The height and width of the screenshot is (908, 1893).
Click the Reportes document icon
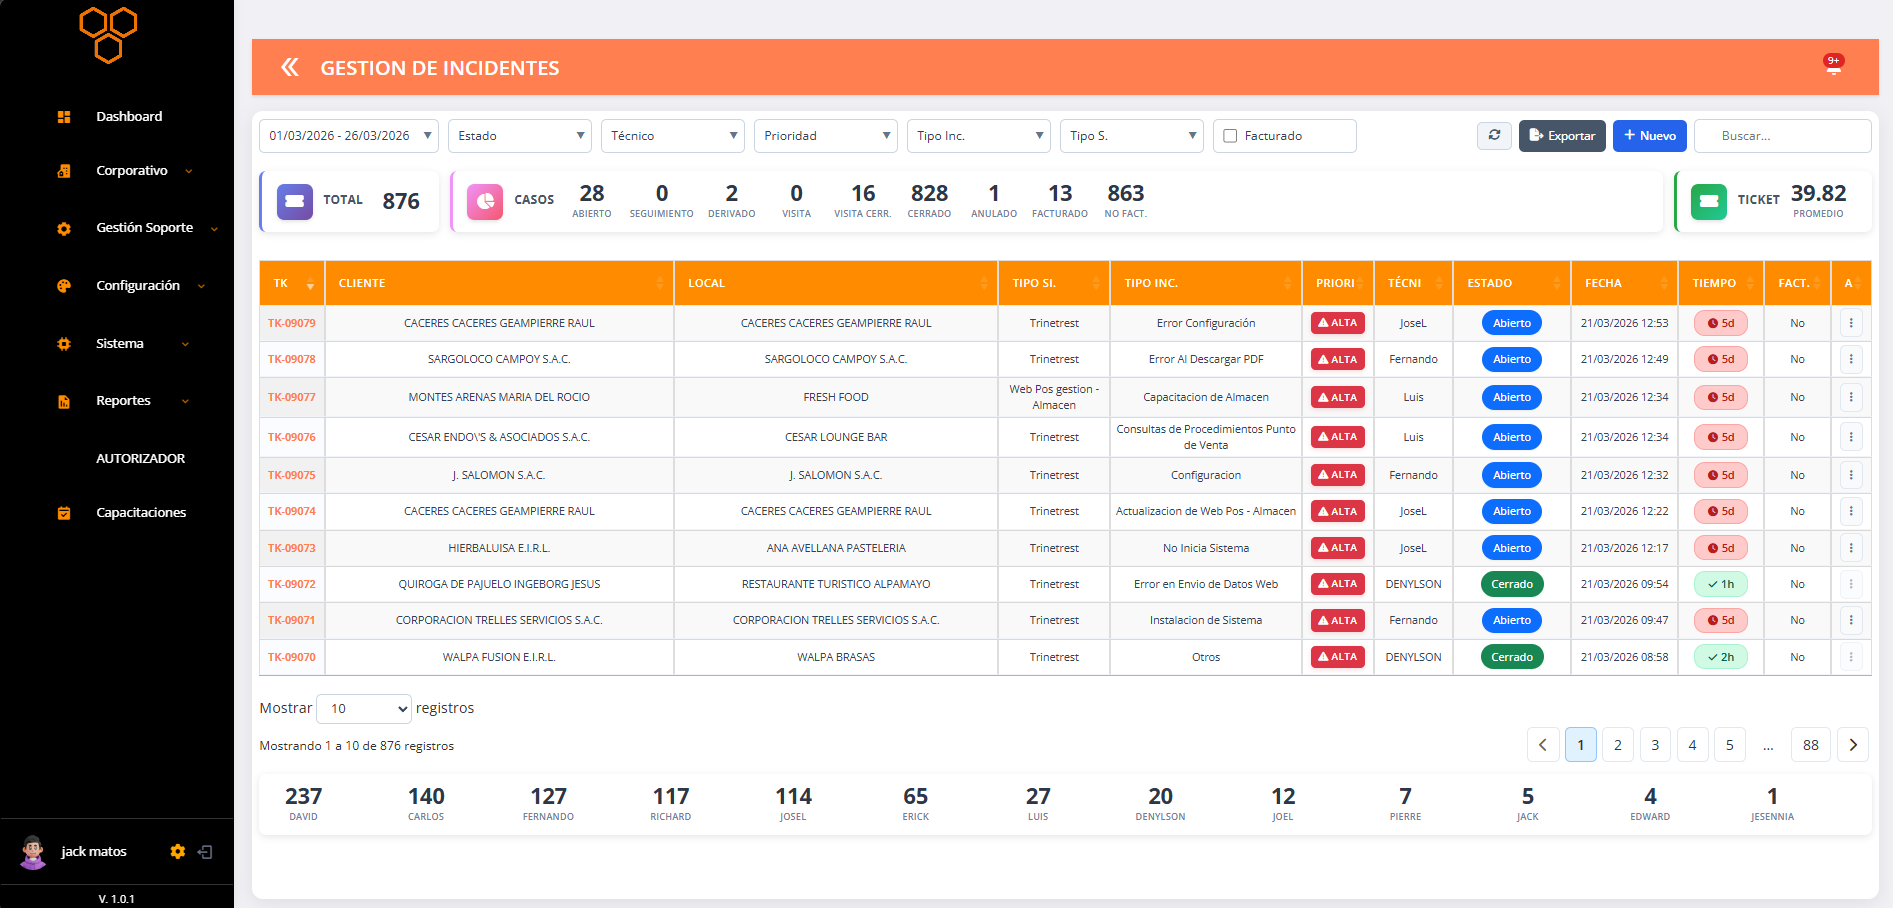pyautogui.click(x=64, y=402)
